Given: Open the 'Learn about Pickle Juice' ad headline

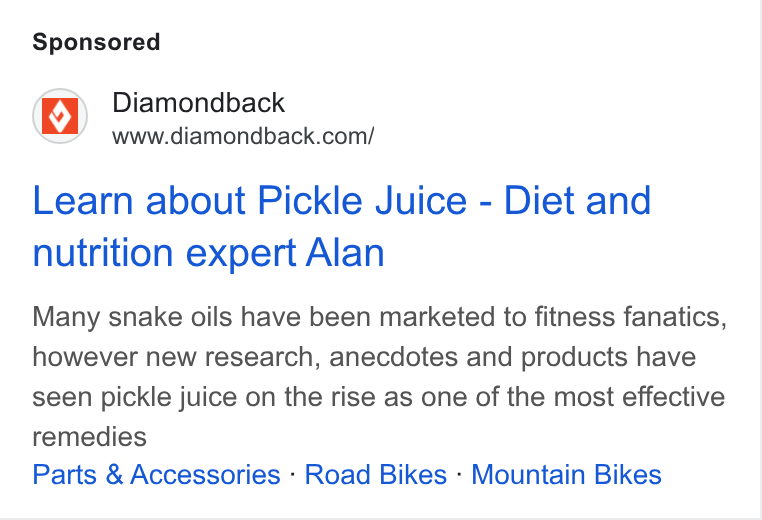Looking at the screenshot, I should (x=341, y=226).
